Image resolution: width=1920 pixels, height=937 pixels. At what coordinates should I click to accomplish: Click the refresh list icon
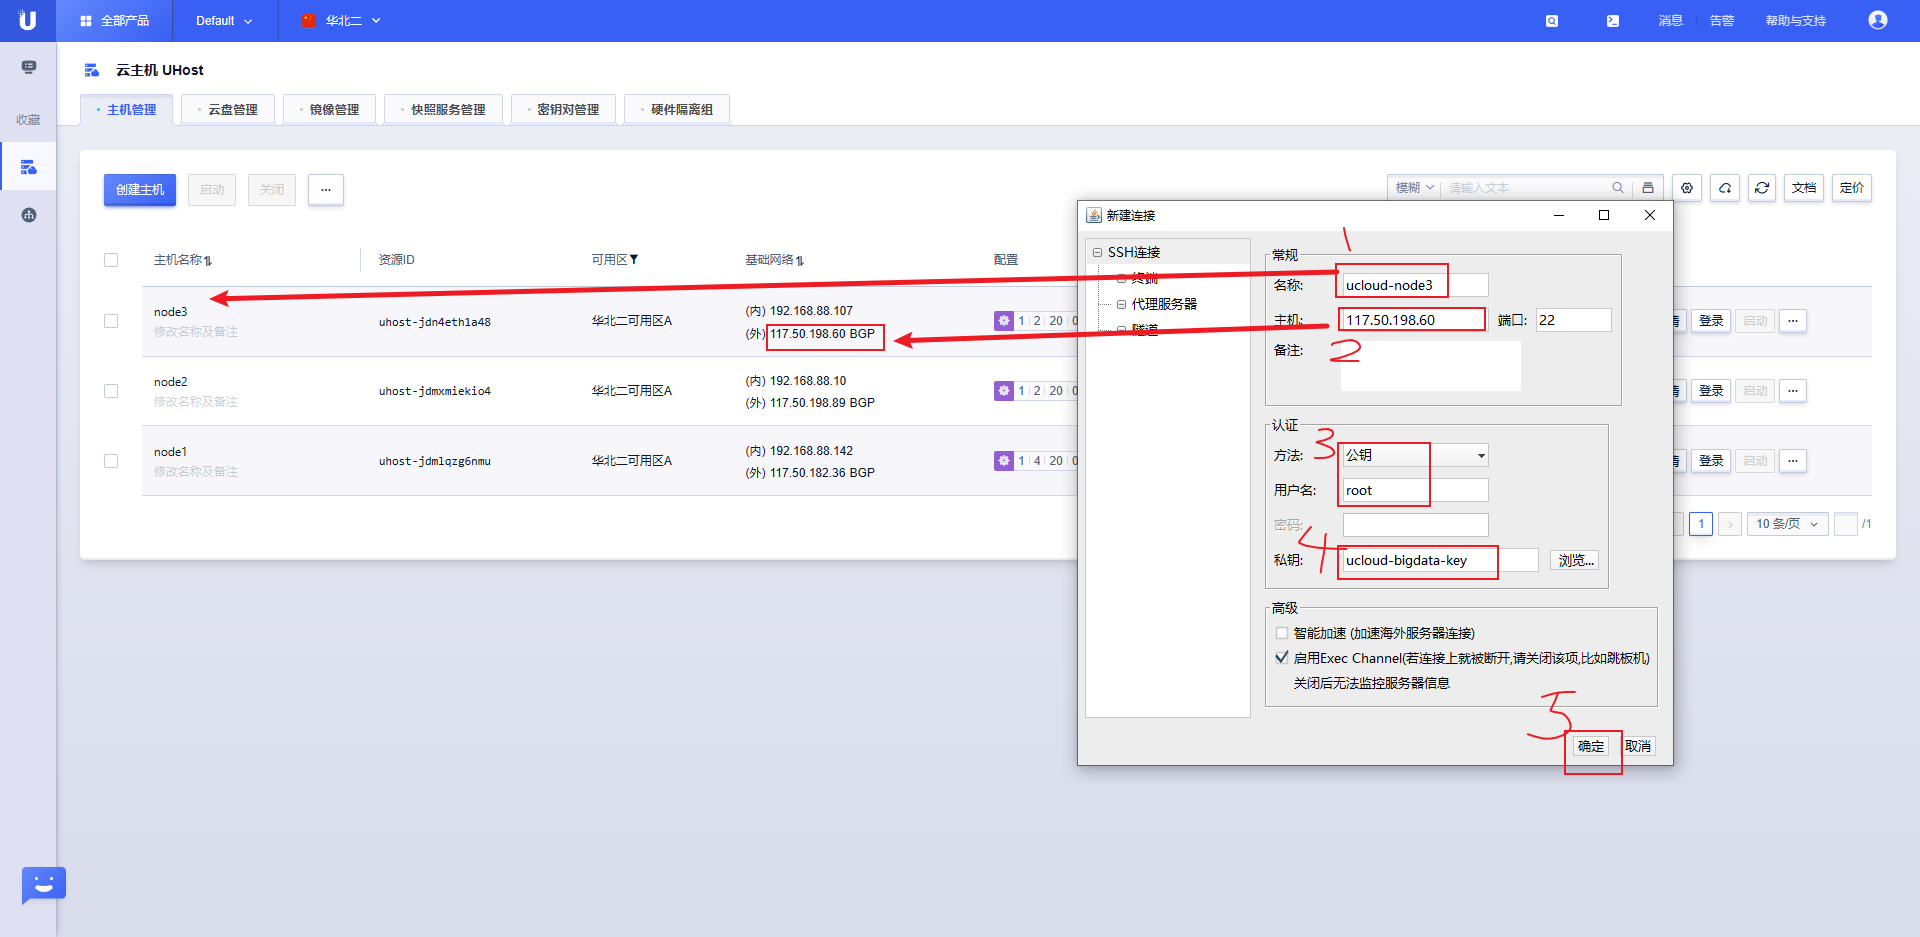(1762, 187)
